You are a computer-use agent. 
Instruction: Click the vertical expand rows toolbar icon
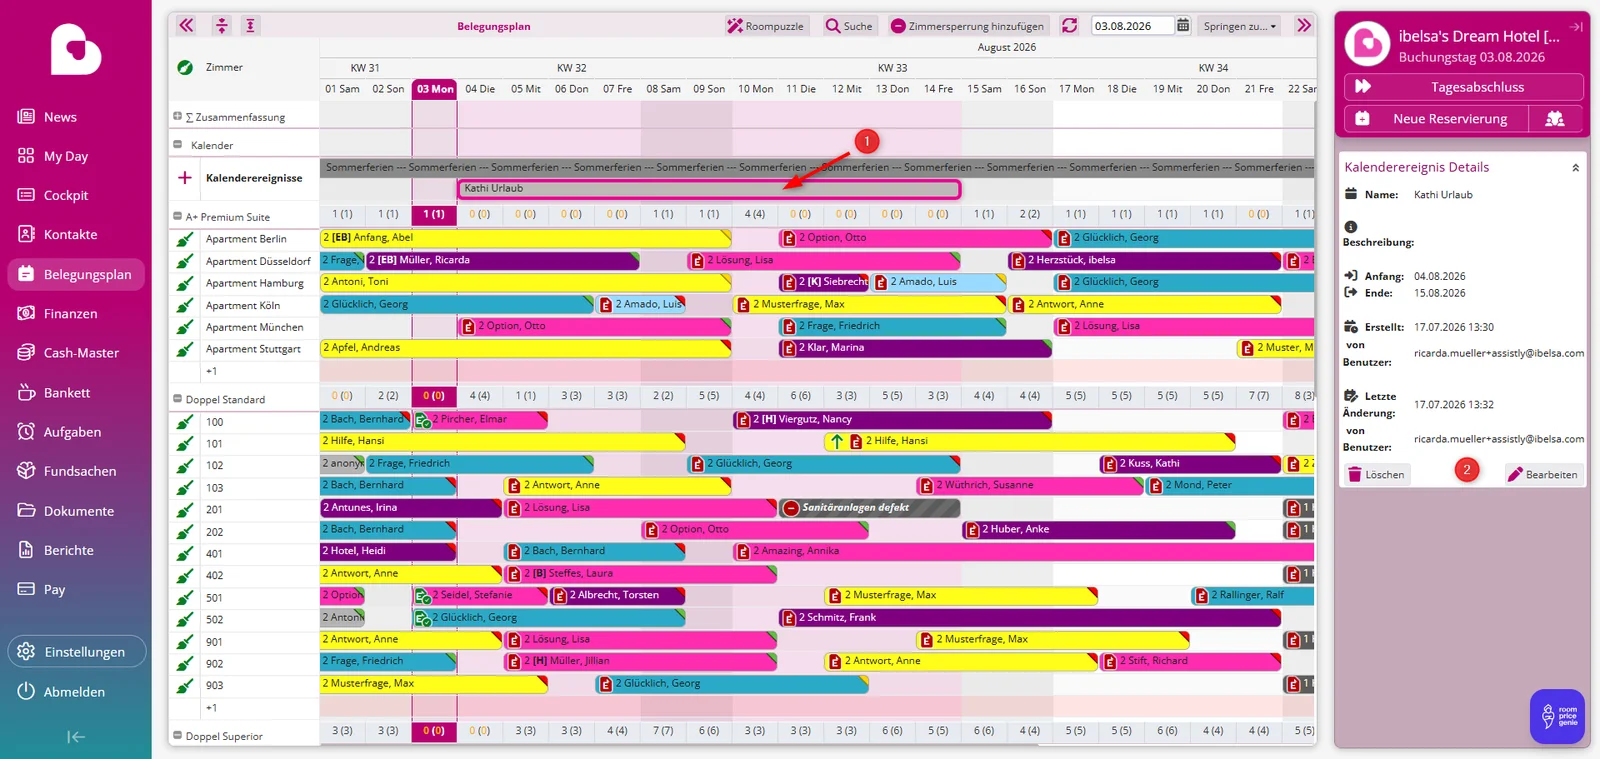(x=250, y=26)
